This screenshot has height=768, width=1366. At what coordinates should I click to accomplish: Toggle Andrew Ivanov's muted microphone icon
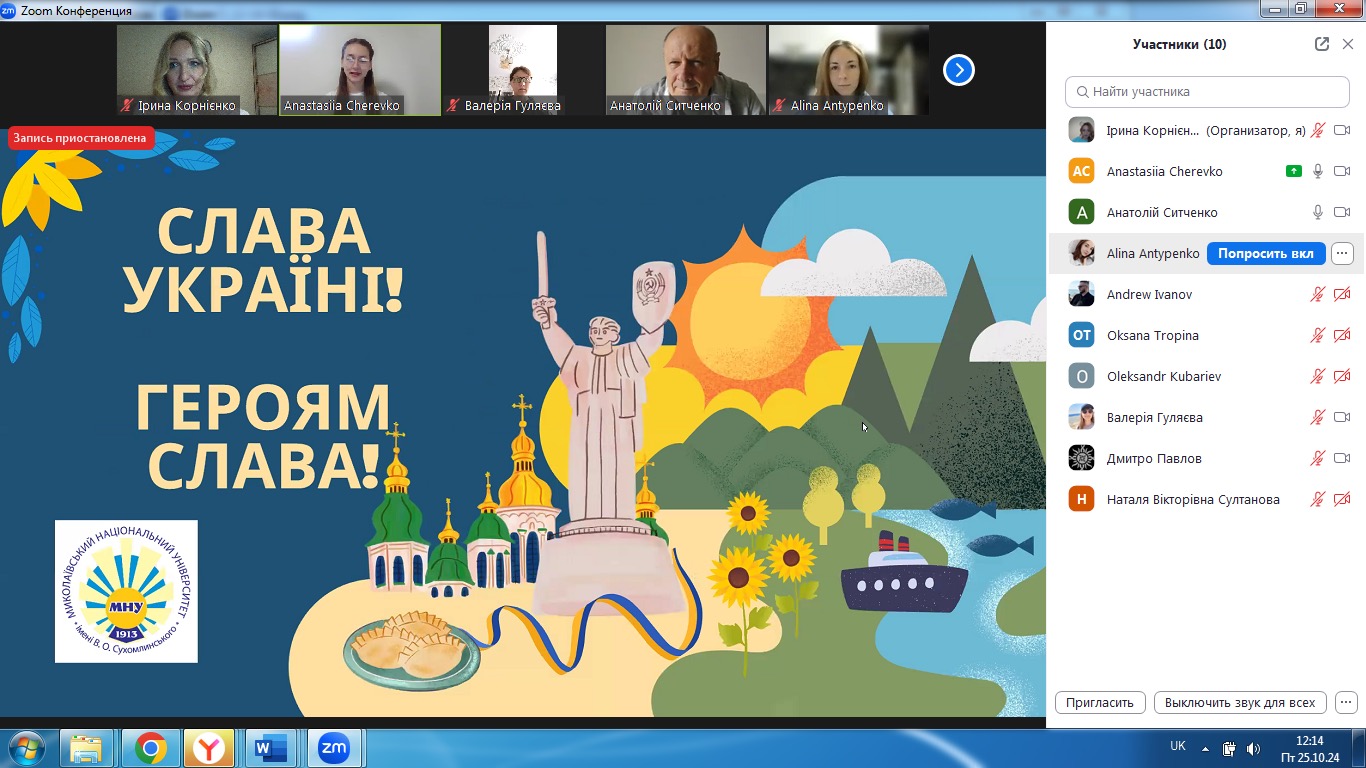pos(1318,294)
